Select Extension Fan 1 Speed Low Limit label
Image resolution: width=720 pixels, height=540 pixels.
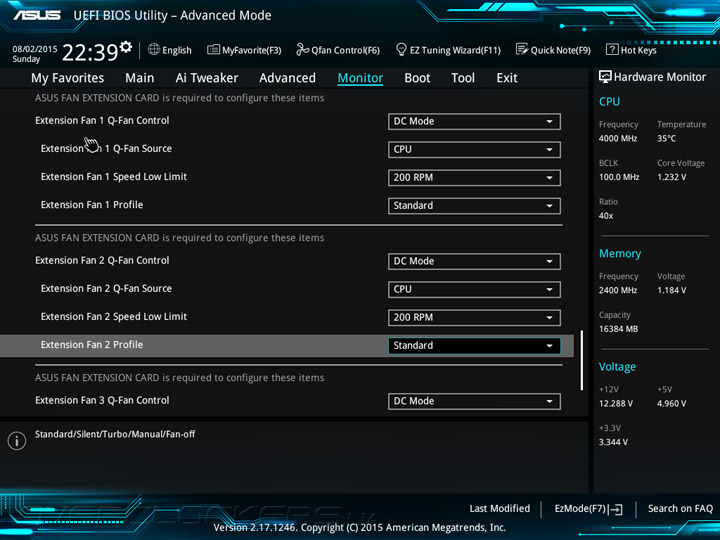[113, 177]
